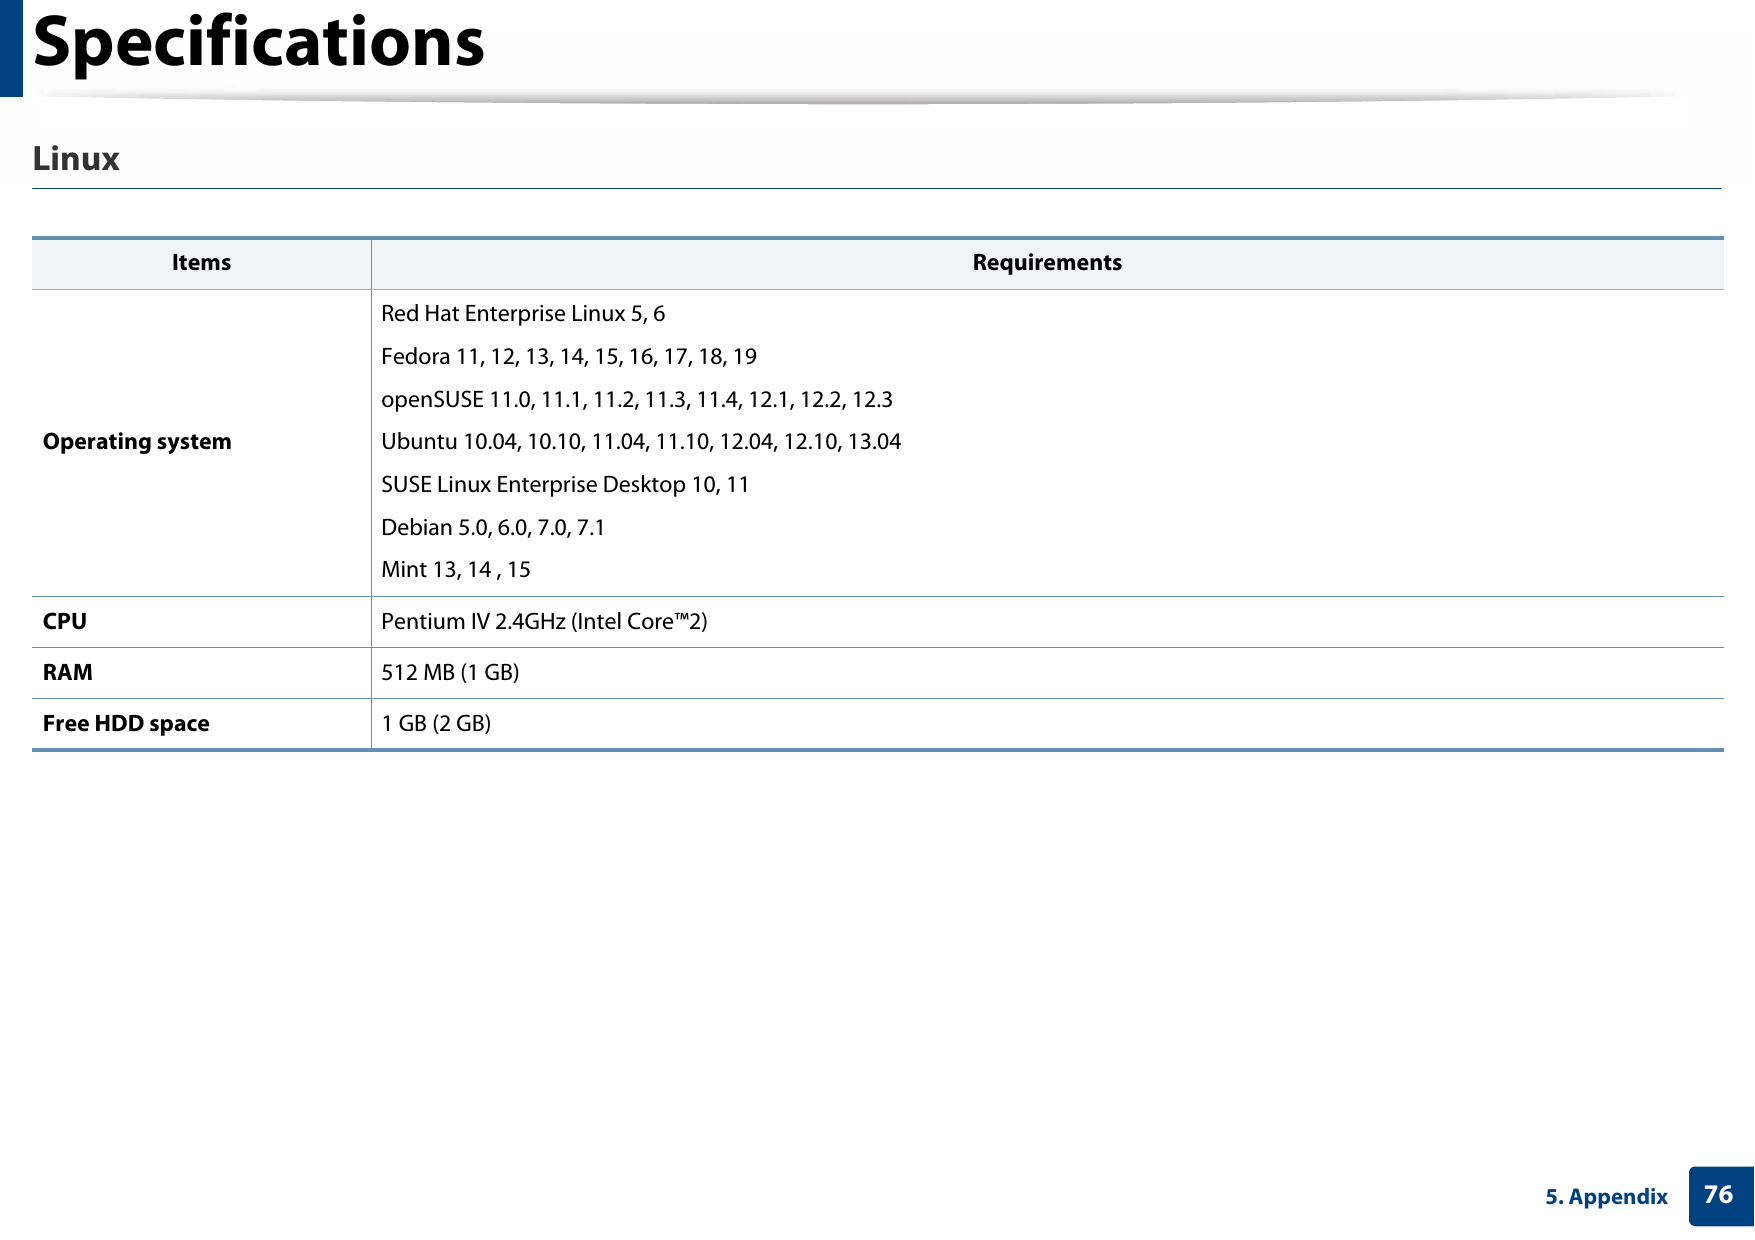Select the RAM row label

coord(67,673)
